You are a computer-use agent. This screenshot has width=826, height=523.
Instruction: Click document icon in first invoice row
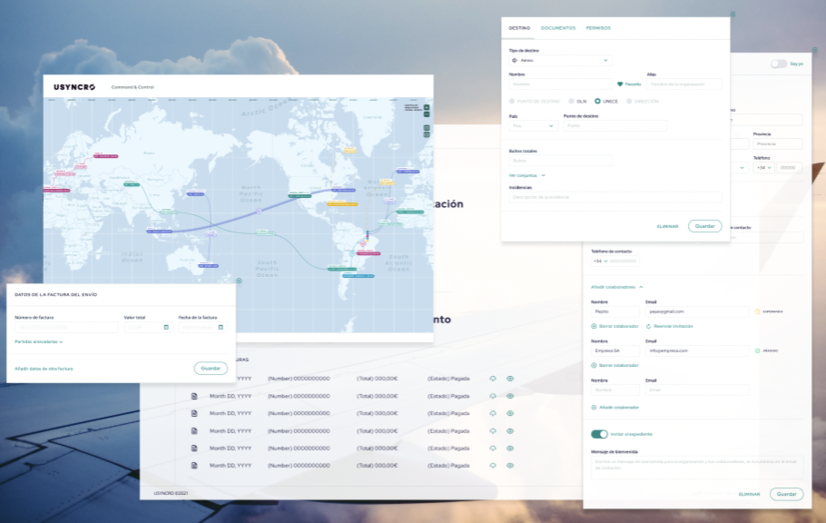195,378
